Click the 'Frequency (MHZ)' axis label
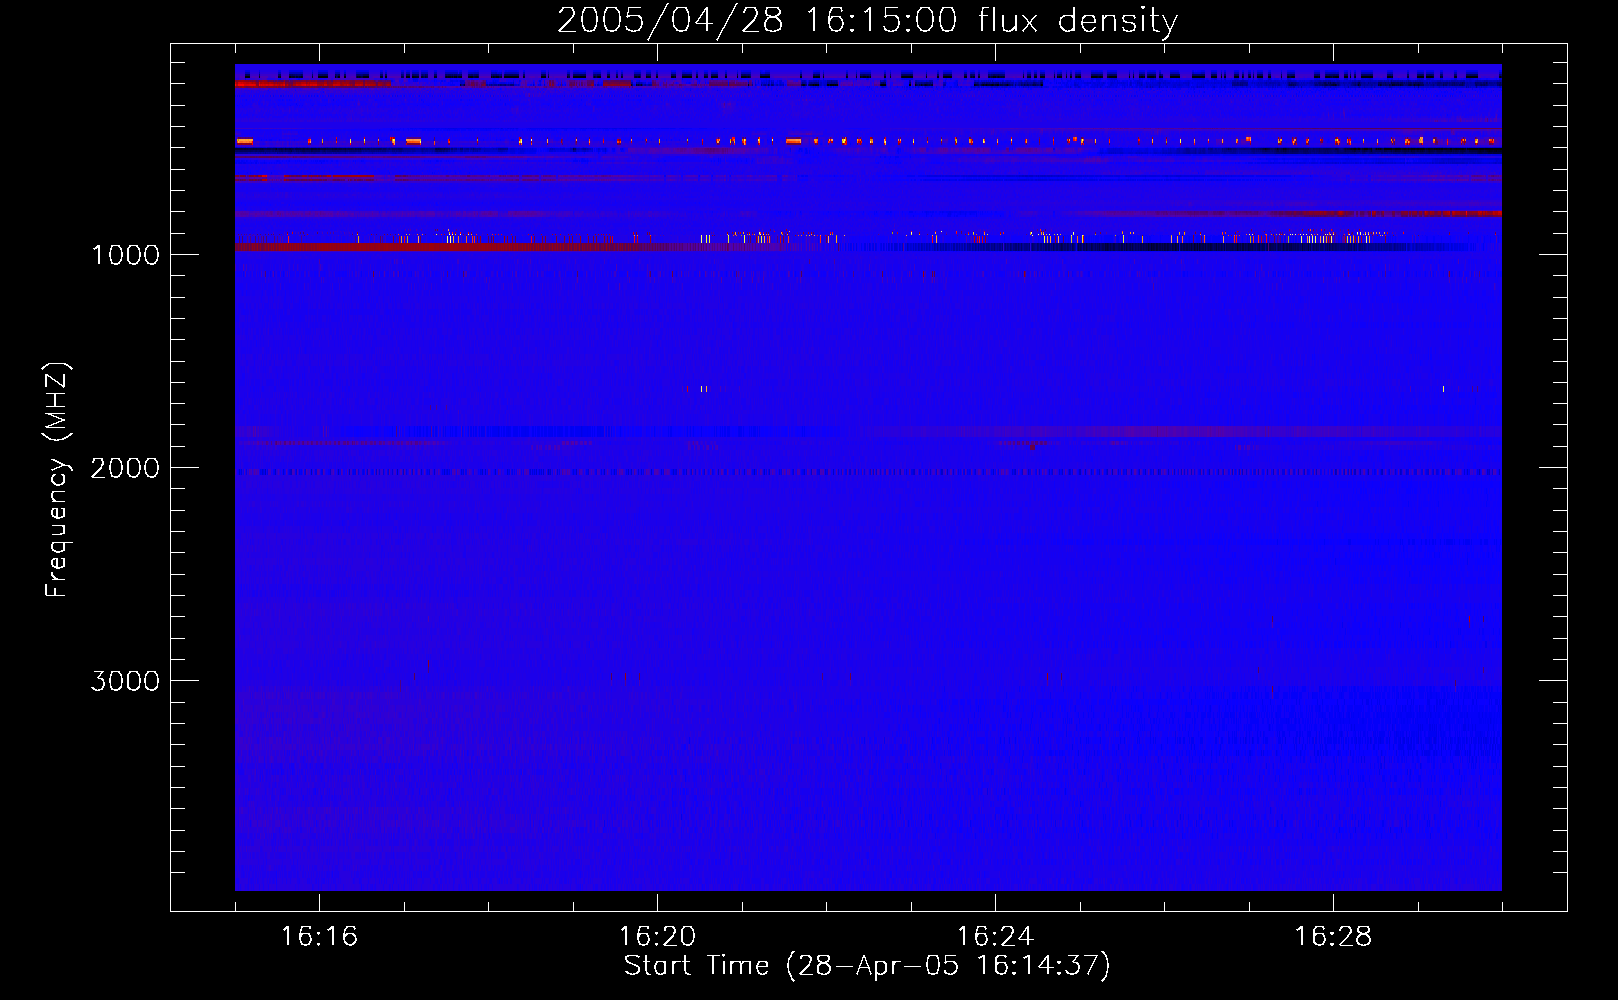 coord(57,480)
